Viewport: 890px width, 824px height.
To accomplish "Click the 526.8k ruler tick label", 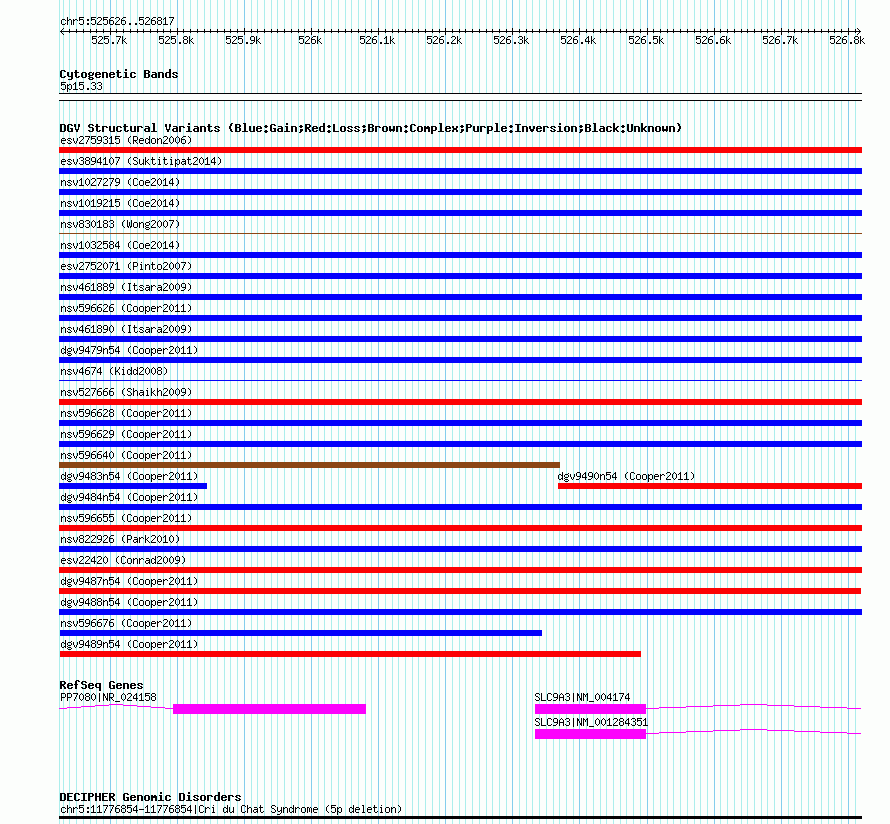I will click(x=847, y=40).
